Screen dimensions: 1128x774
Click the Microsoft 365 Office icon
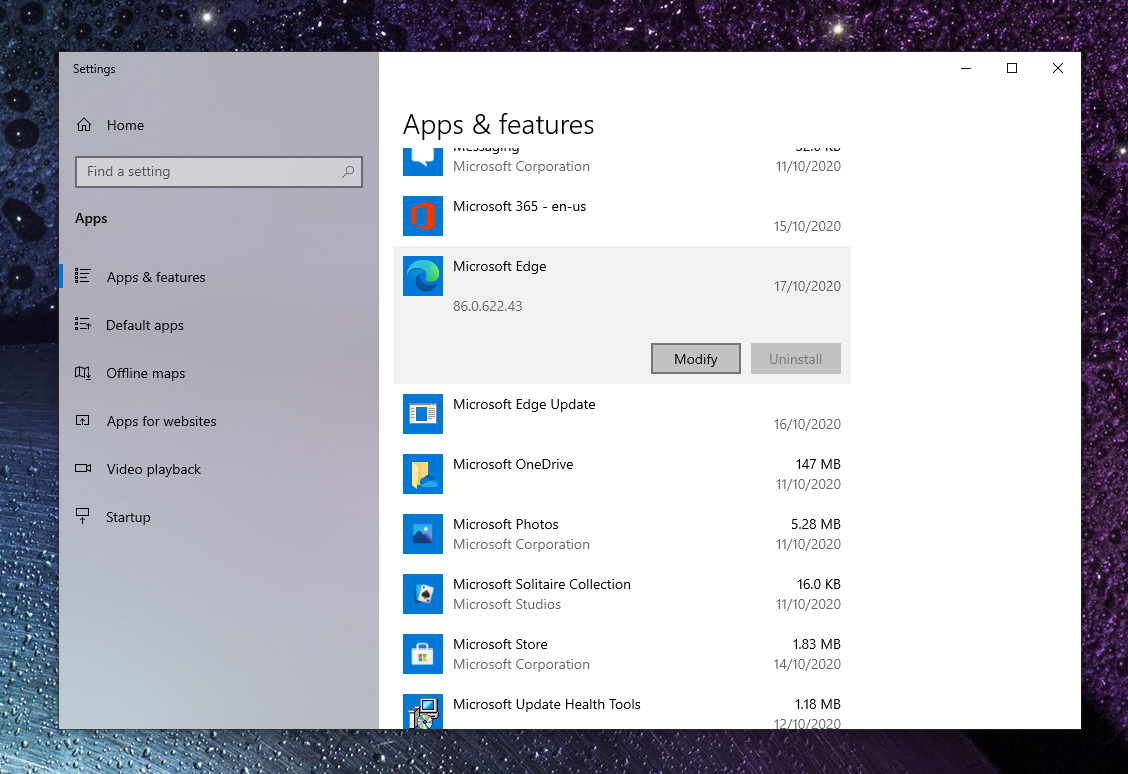pyautogui.click(x=422, y=216)
